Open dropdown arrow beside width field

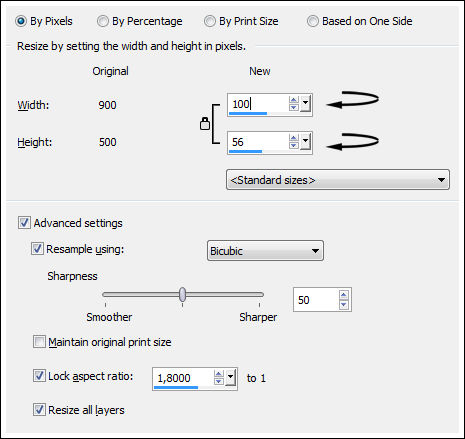click(x=306, y=104)
